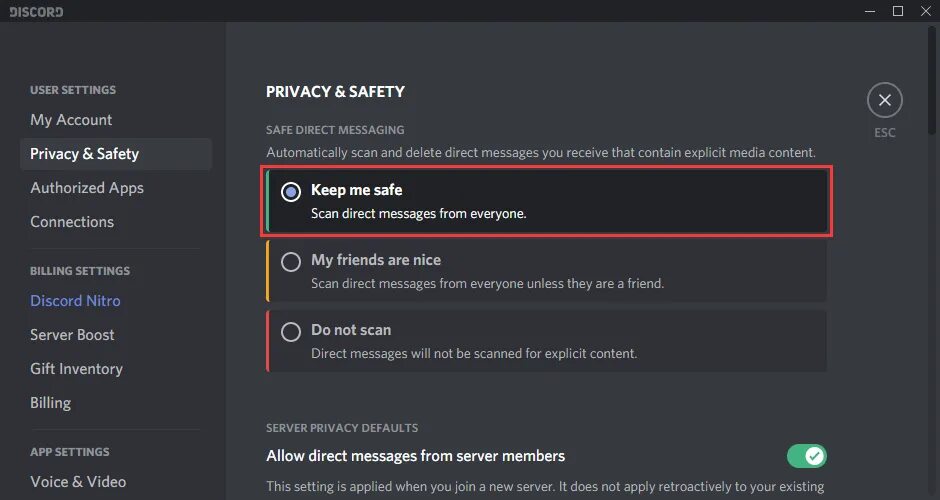The height and width of the screenshot is (500, 940).
Task: Open Privacy & Safety settings tab
Action: pos(84,154)
